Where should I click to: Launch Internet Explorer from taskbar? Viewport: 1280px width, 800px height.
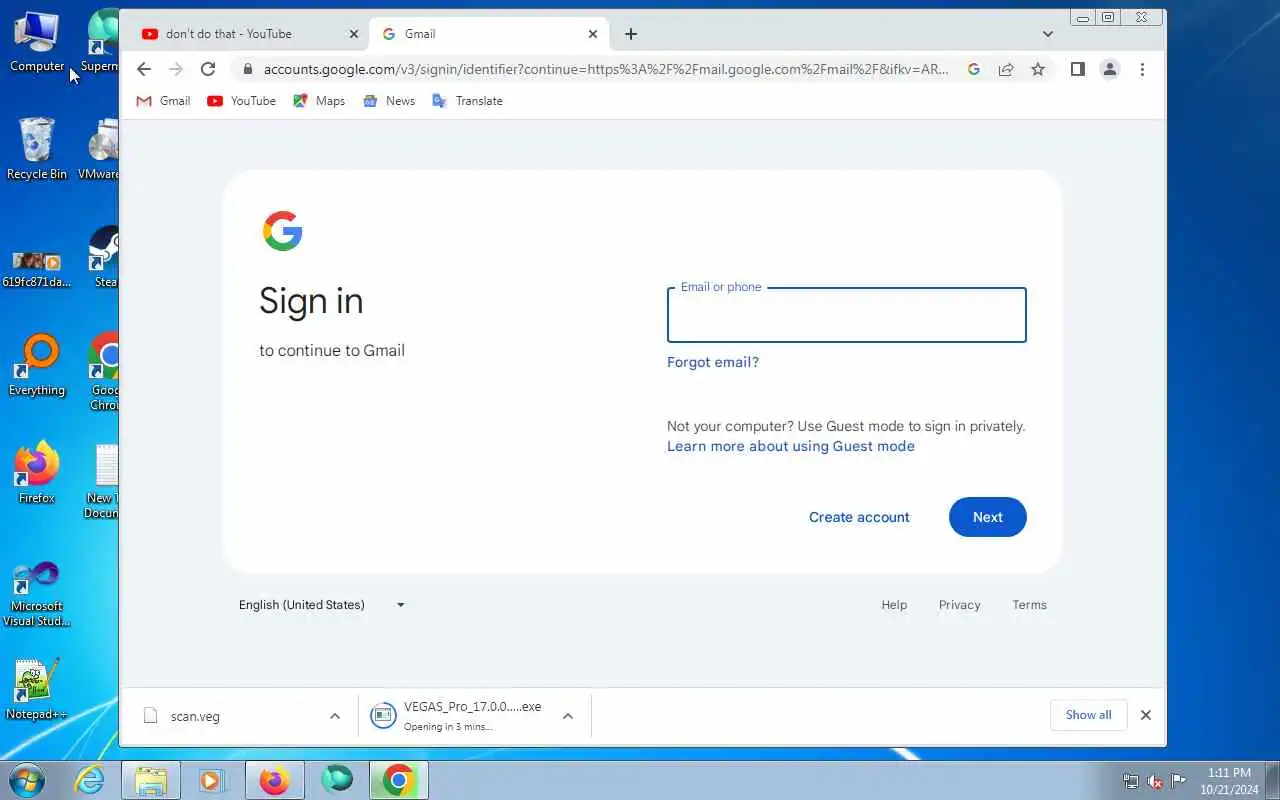[90, 780]
